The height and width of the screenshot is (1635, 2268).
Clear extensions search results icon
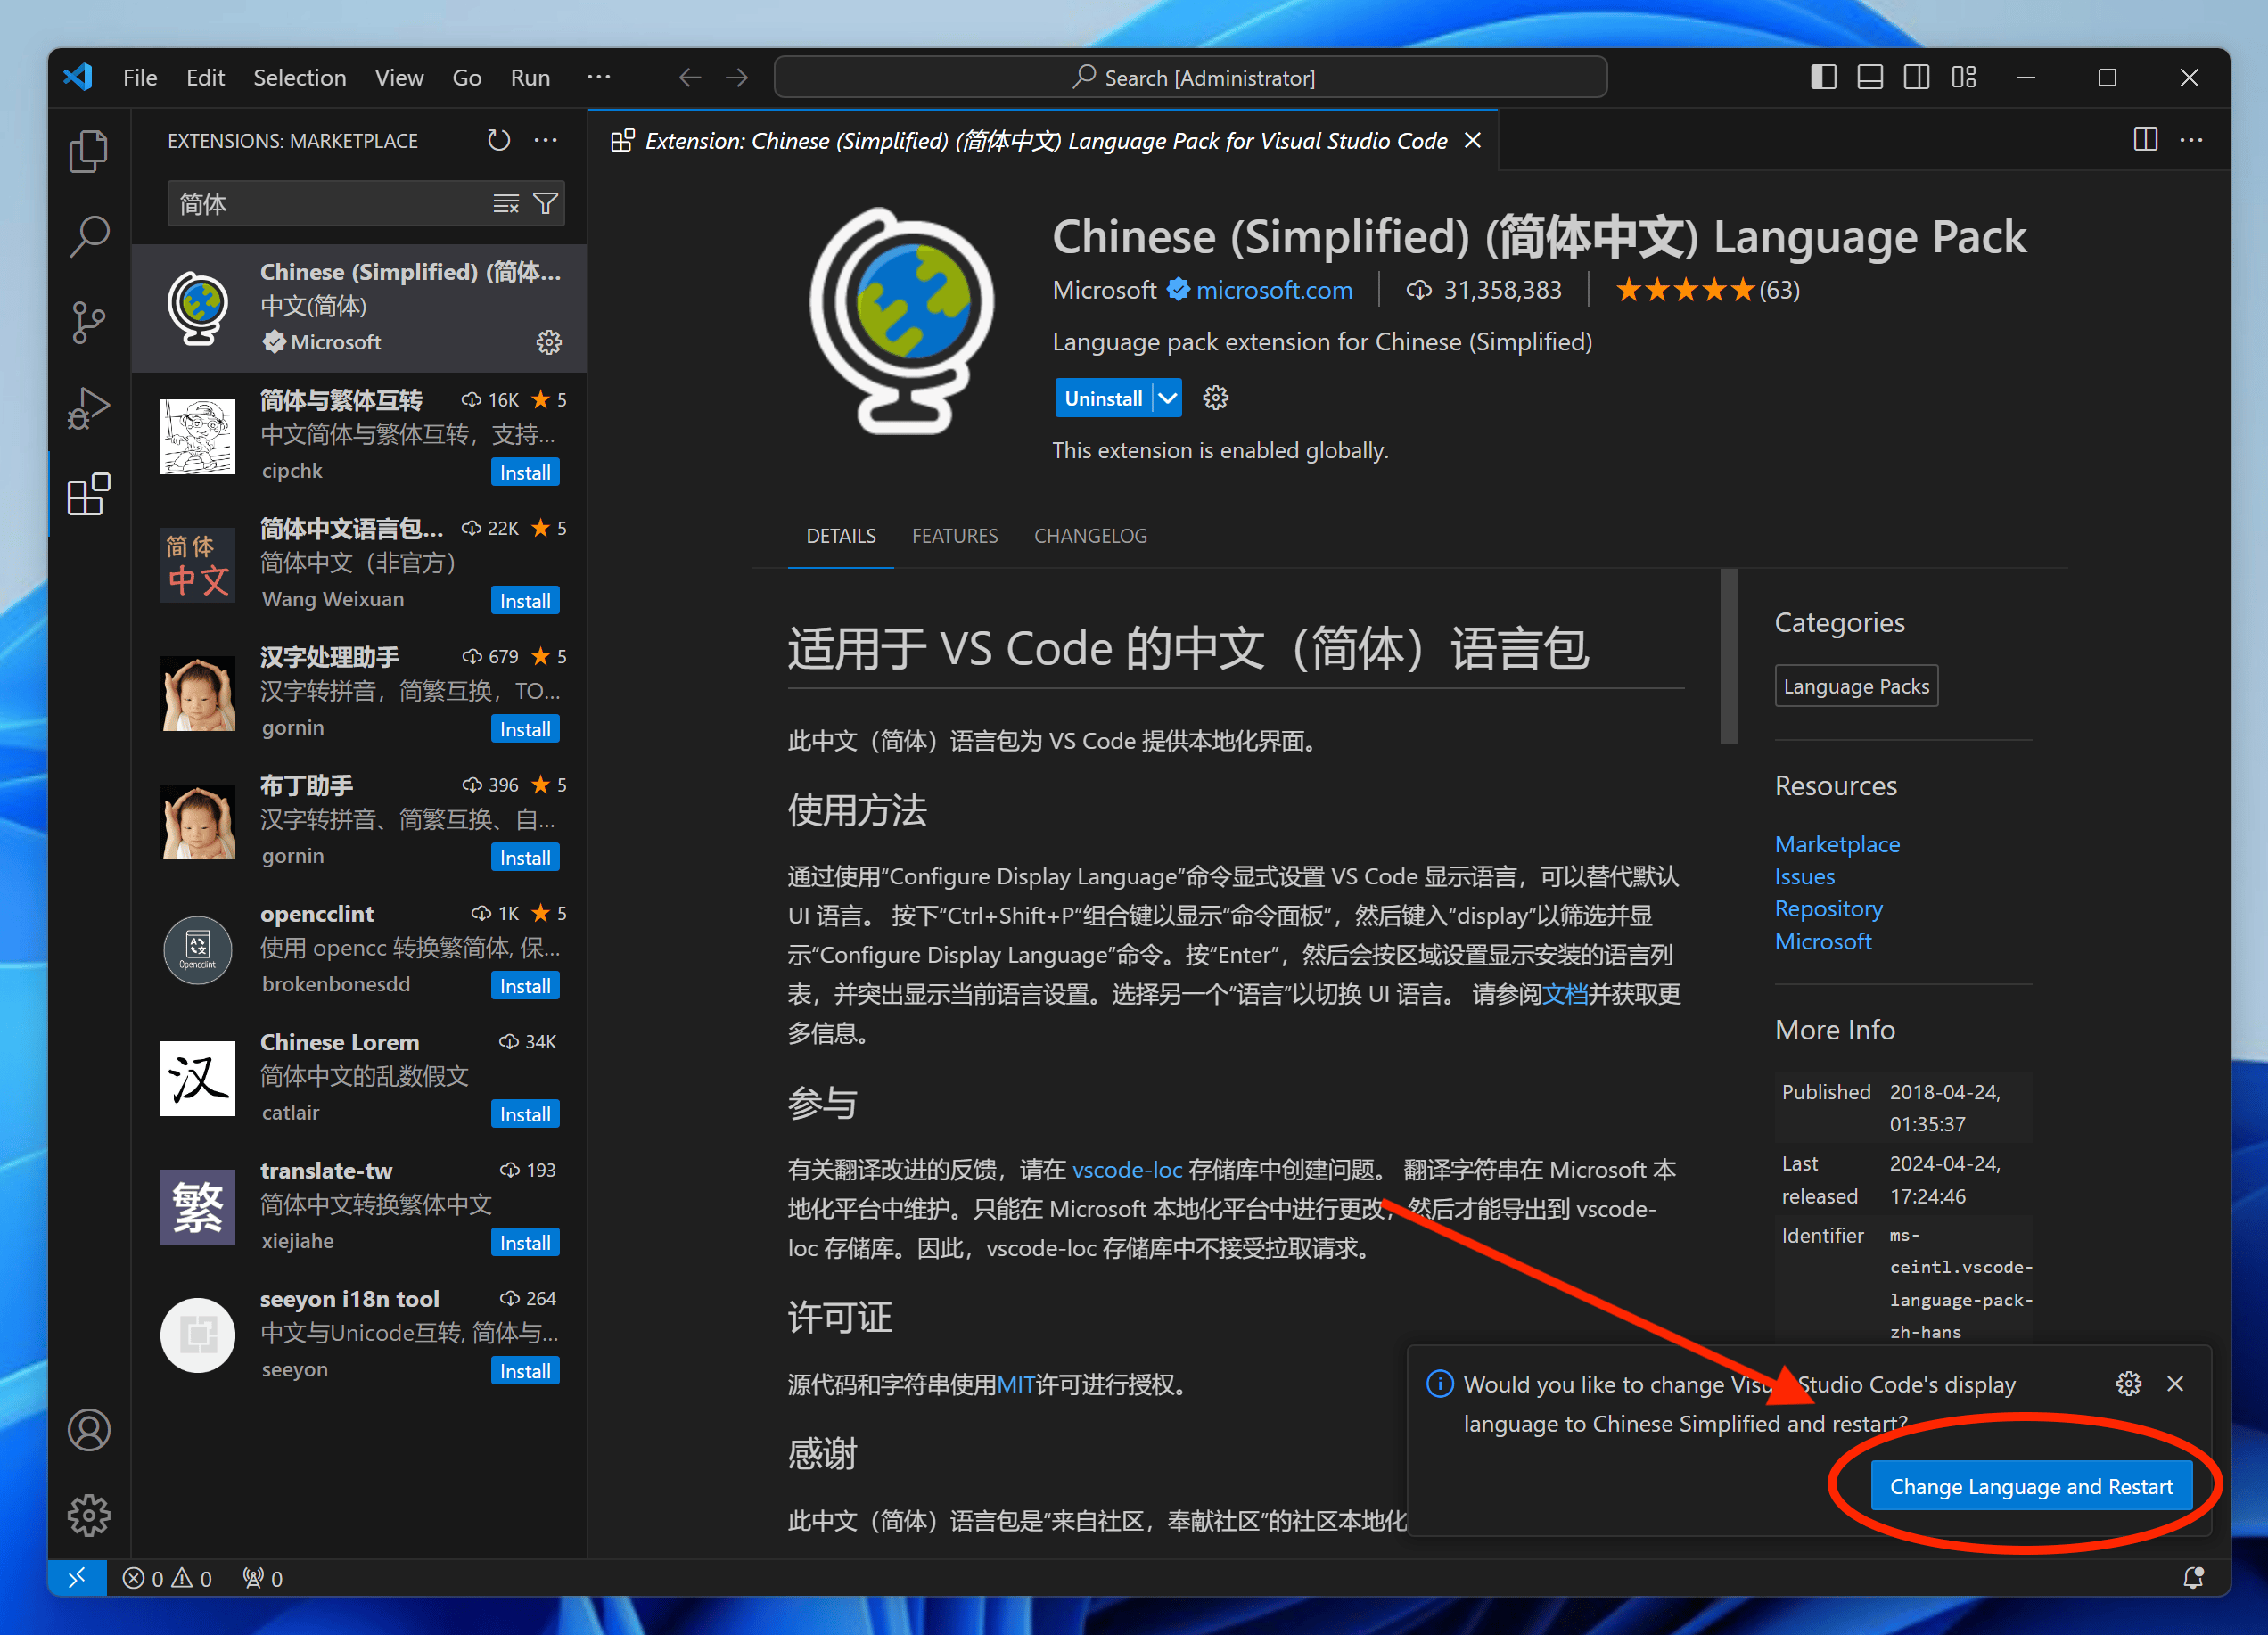[506, 204]
